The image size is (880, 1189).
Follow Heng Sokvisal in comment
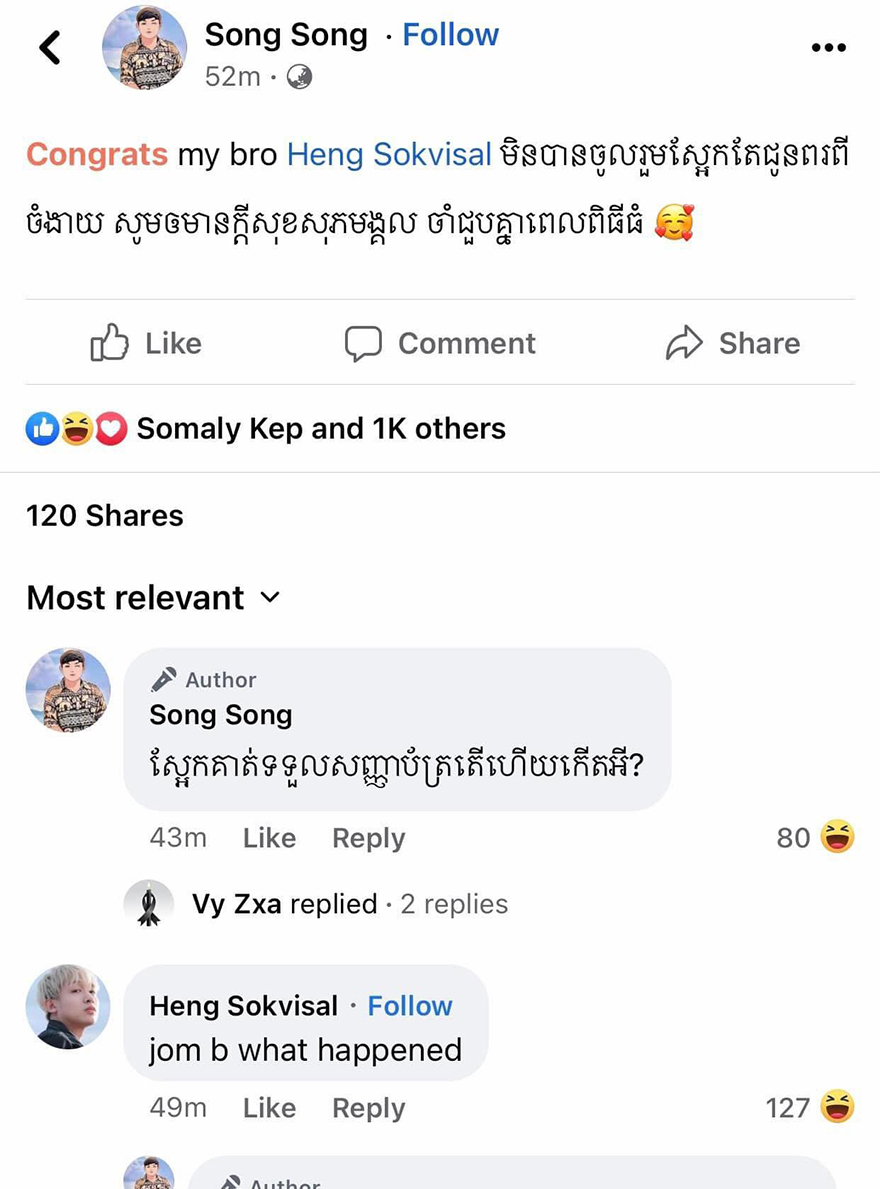tap(410, 1006)
